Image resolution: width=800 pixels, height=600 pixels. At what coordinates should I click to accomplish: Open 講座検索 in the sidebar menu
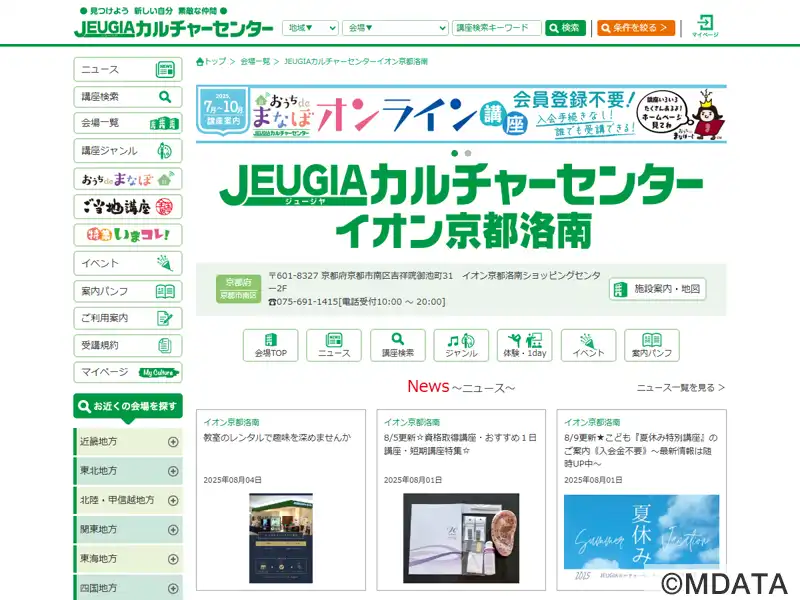[128, 96]
